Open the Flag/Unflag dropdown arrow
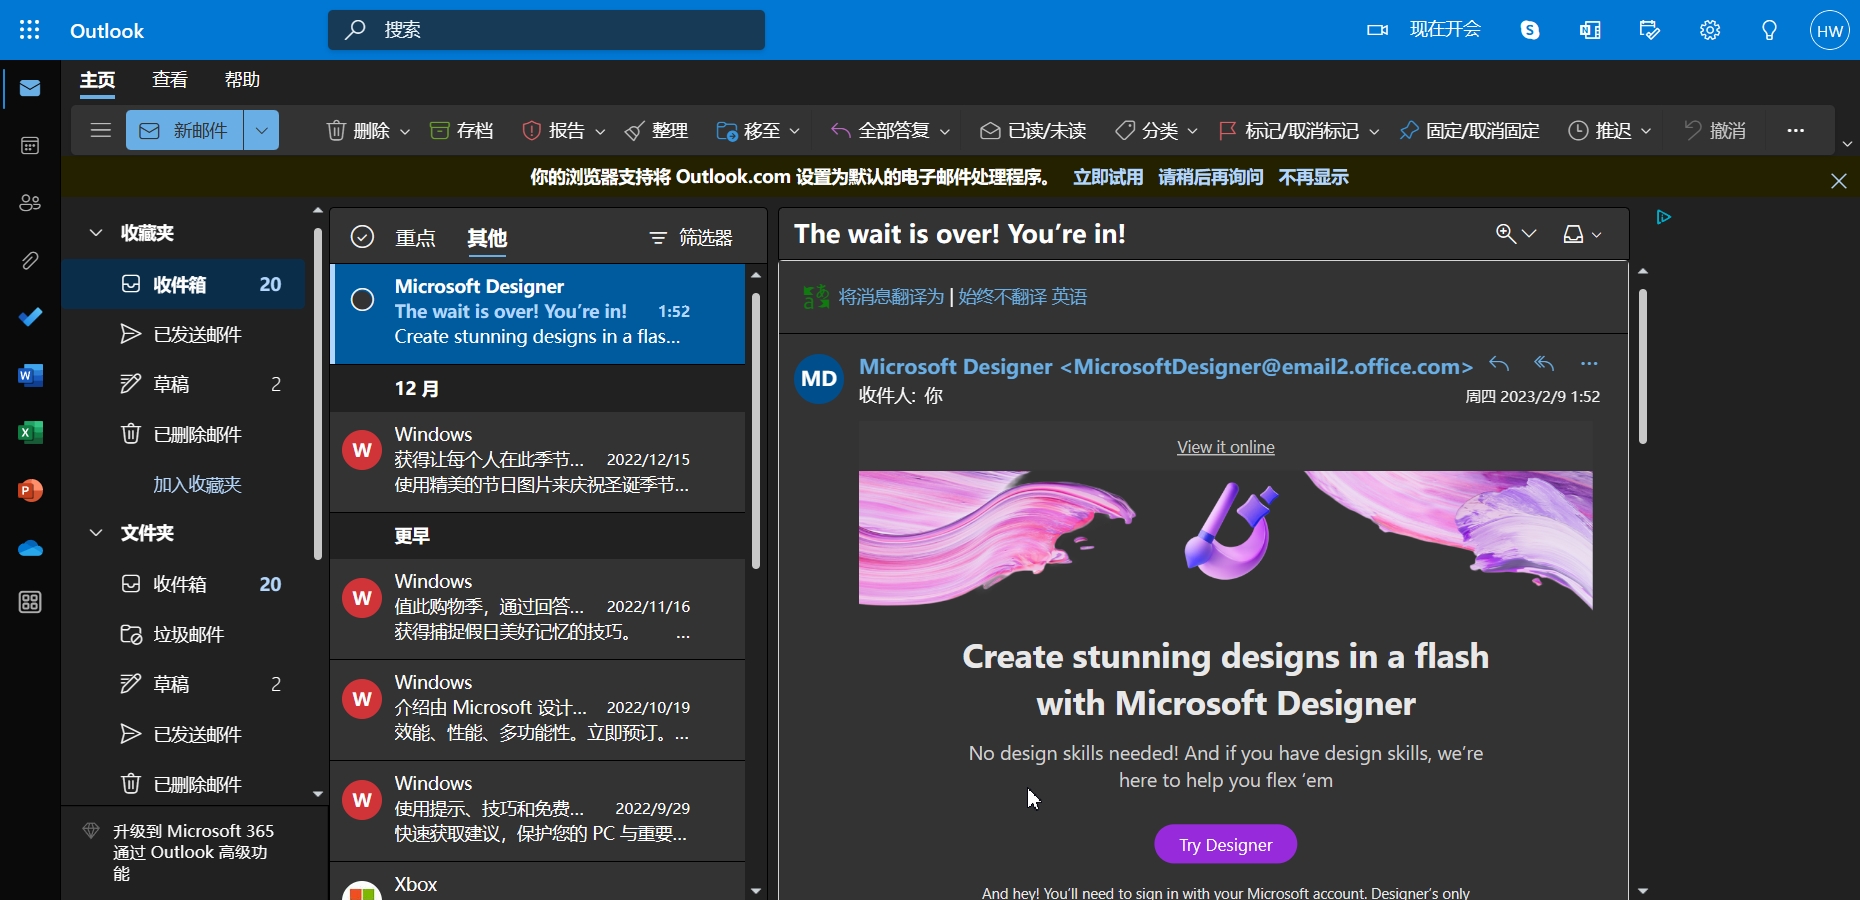Viewport: 1860px width, 900px height. coord(1375,131)
